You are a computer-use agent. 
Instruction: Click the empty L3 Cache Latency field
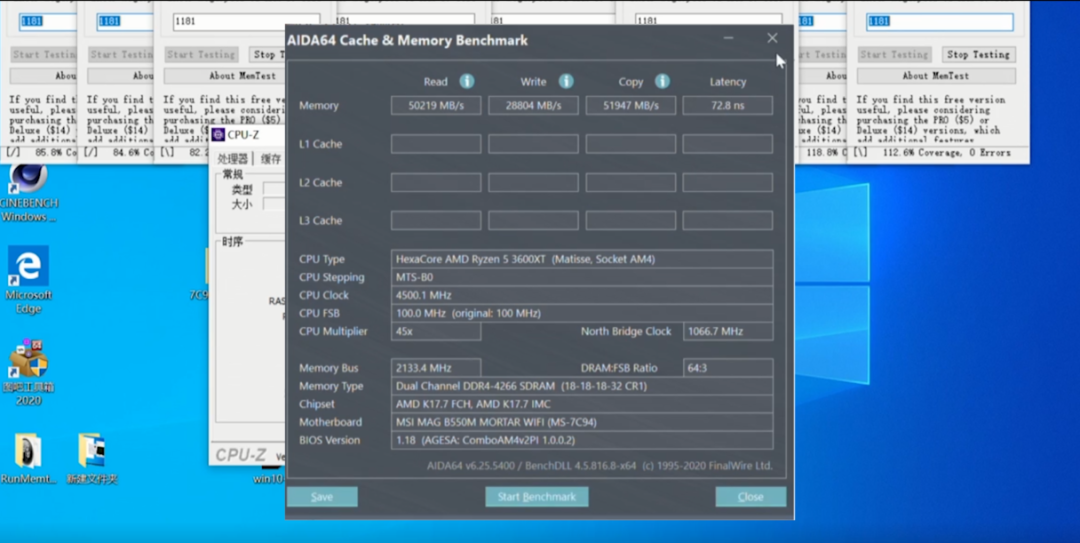[727, 221]
